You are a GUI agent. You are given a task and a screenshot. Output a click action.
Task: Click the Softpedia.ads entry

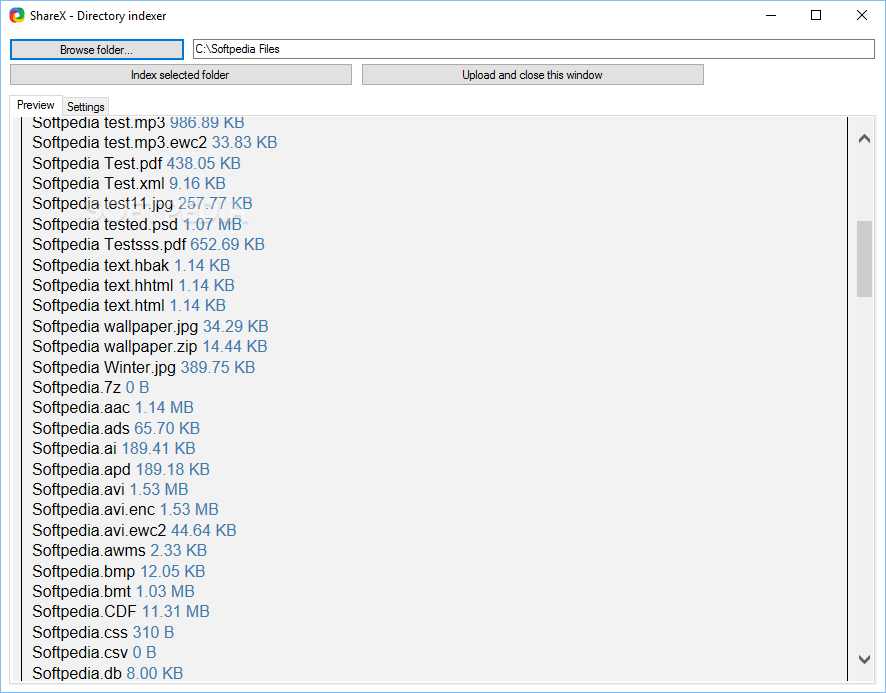coord(116,428)
